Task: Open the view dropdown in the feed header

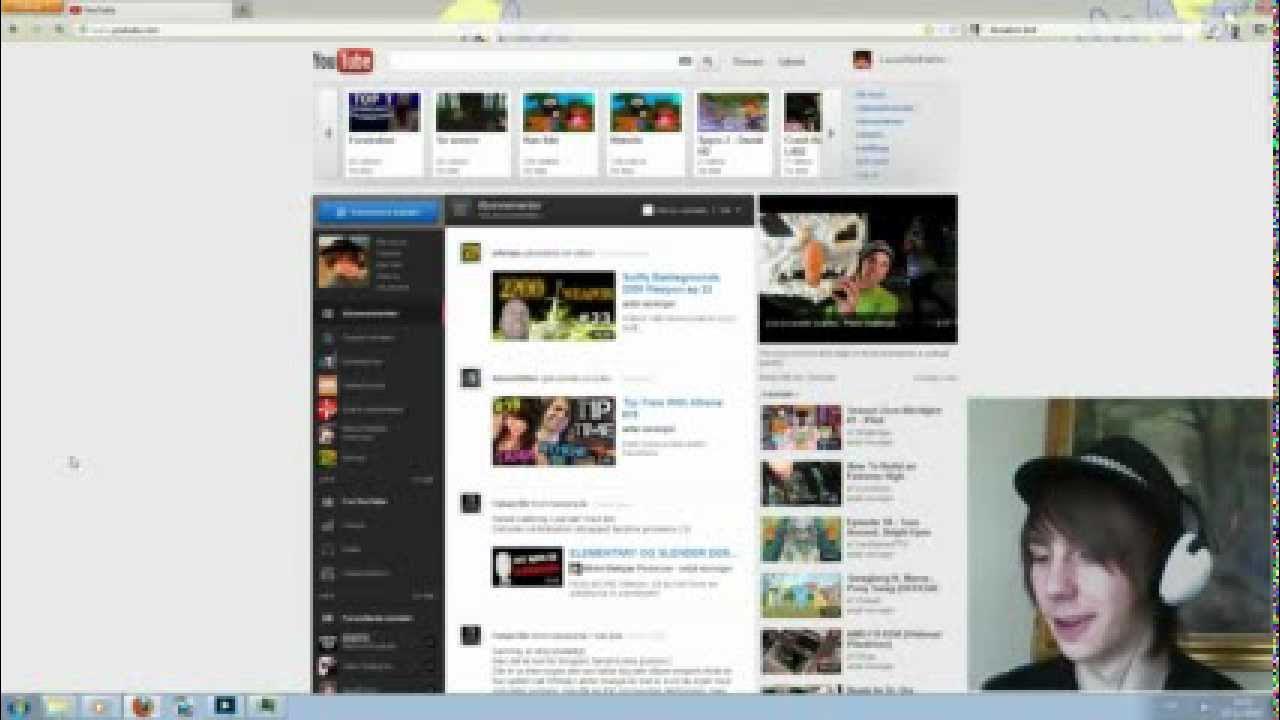Action: pyautogui.click(x=732, y=210)
